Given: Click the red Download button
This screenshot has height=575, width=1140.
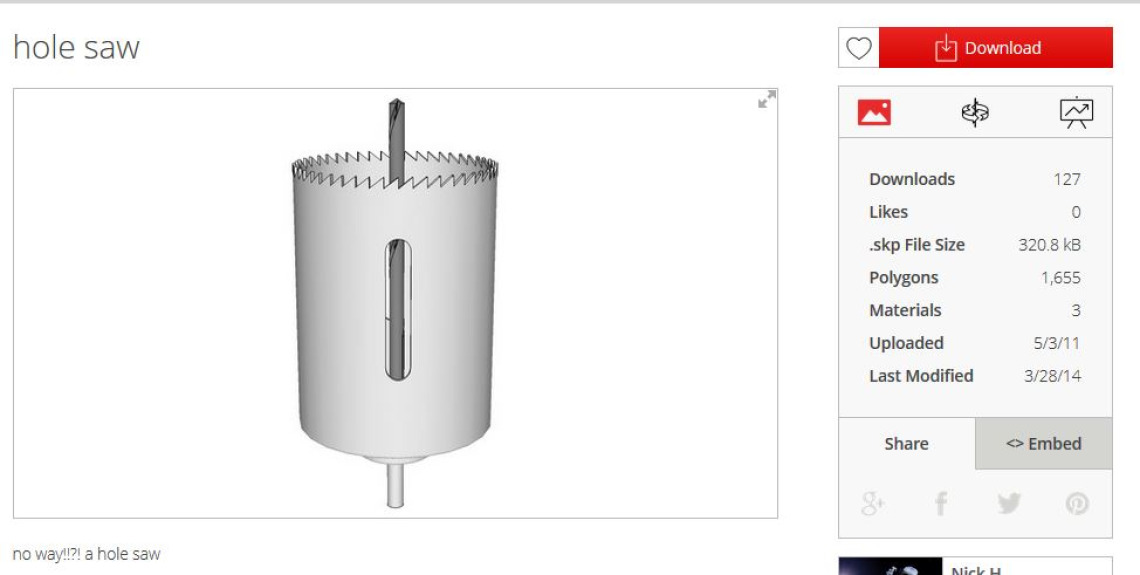Looking at the screenshot, I should tap(995, 48).
